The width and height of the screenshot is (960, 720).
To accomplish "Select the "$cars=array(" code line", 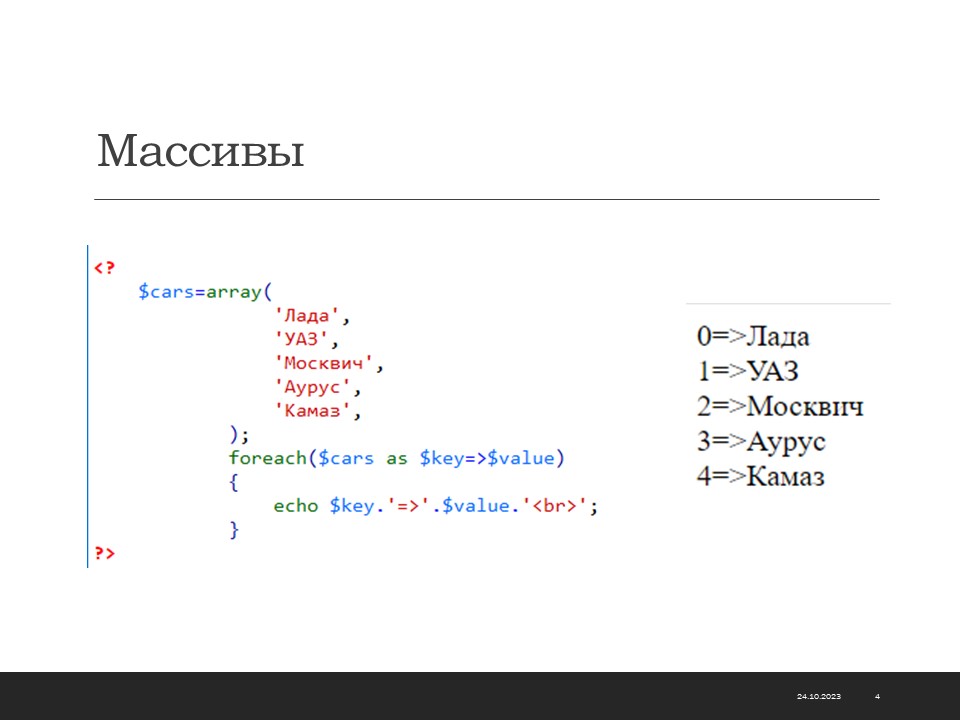I will click(205, 292).
